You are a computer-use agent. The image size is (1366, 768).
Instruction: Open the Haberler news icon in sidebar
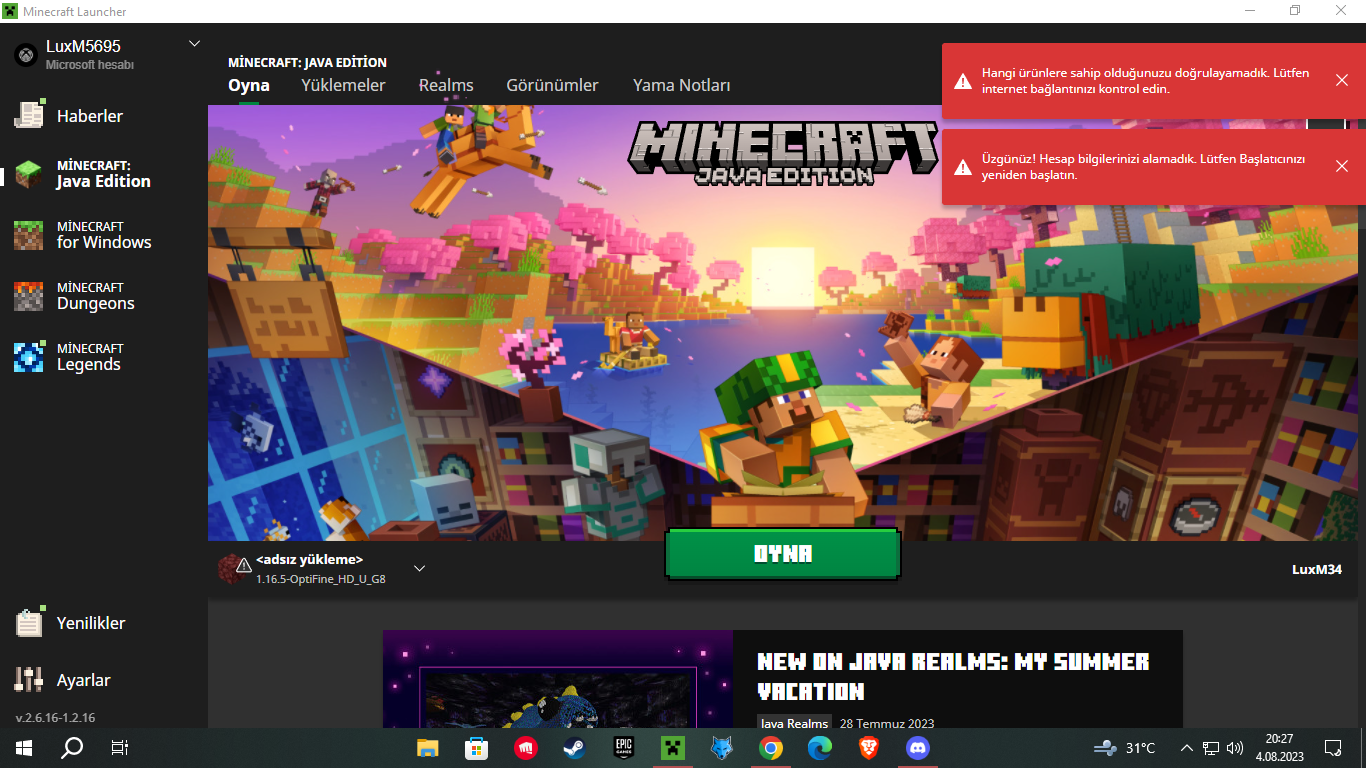(x=29, y=115)
